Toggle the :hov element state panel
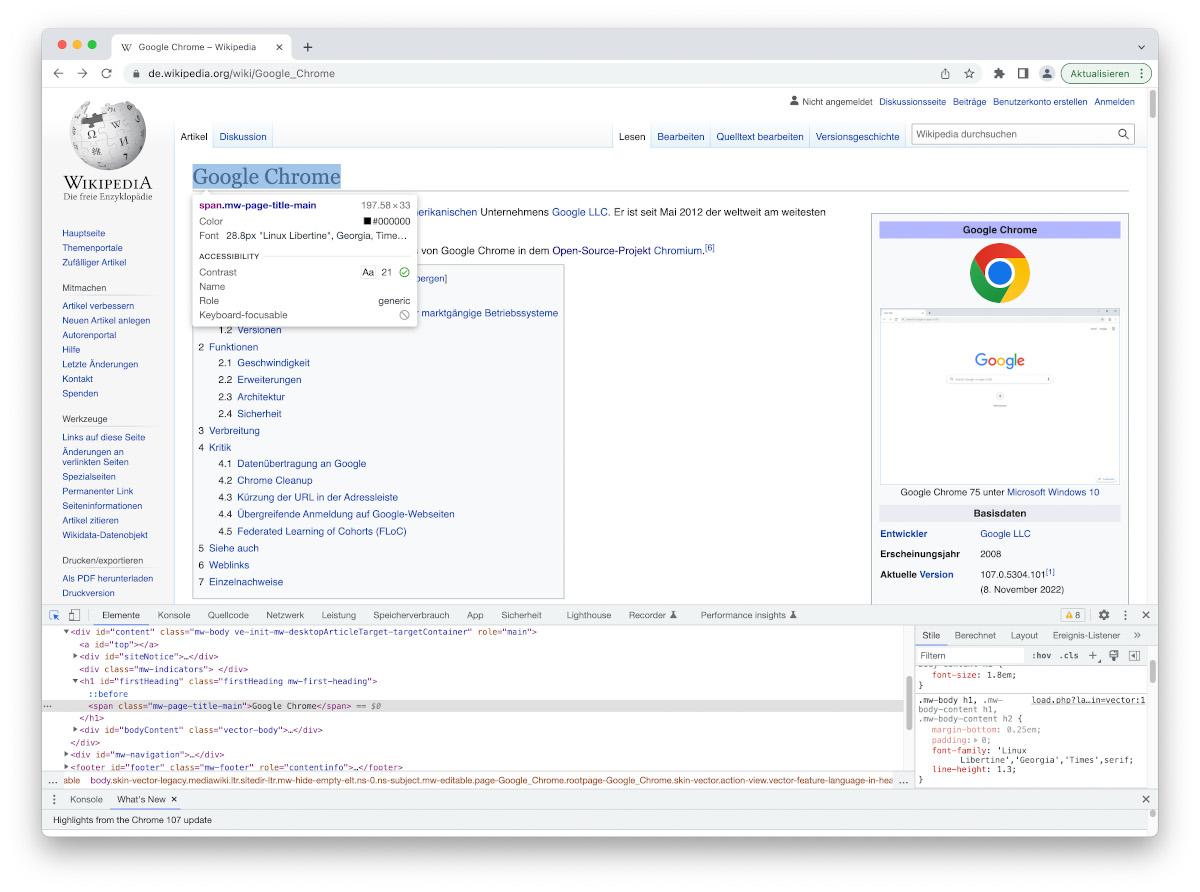The image size is (1200, 892). click(1041, 655)
